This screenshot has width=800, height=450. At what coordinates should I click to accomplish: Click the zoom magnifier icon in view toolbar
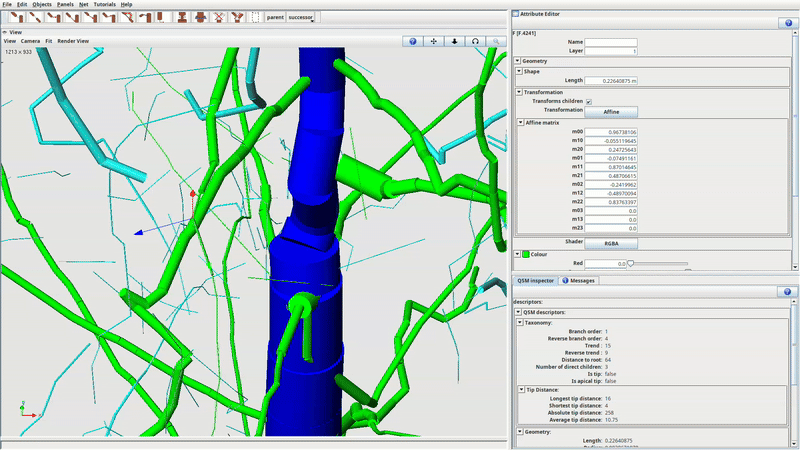point(496,41)
